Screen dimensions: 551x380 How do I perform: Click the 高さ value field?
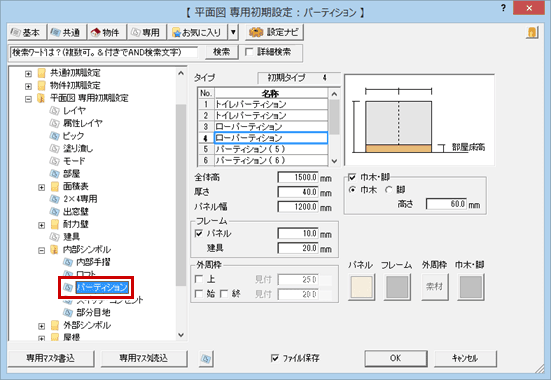point(446,204)
